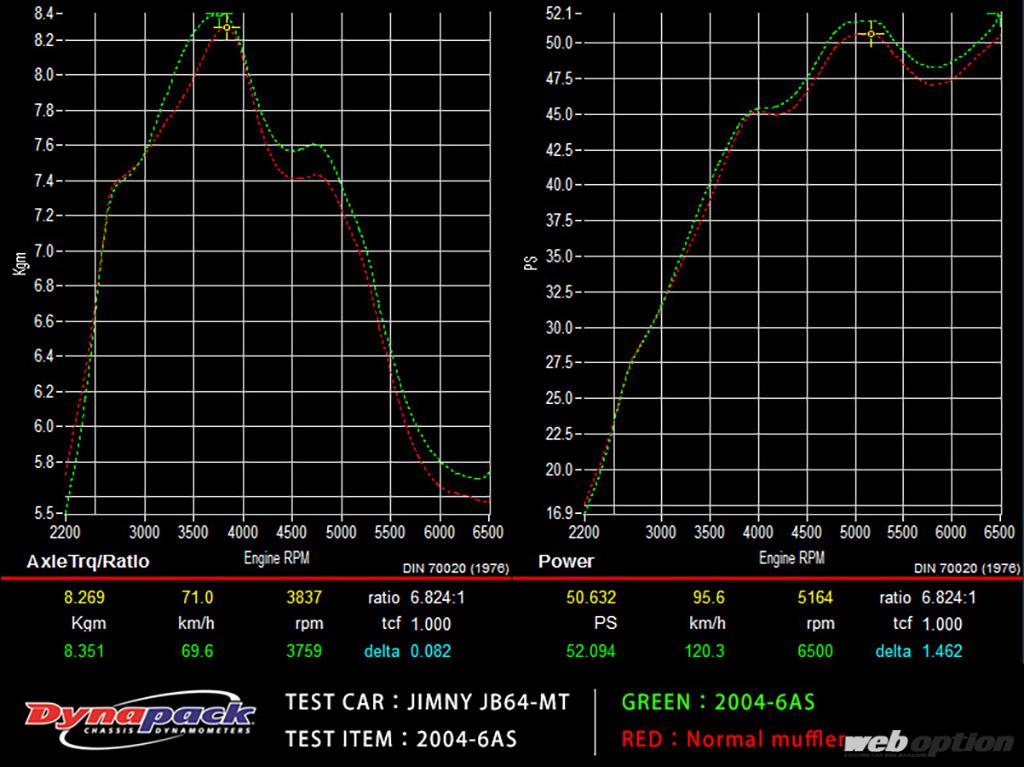1024x767 pixels.
Task: Click the green 52.094 power value
Action: click(589, 650)
